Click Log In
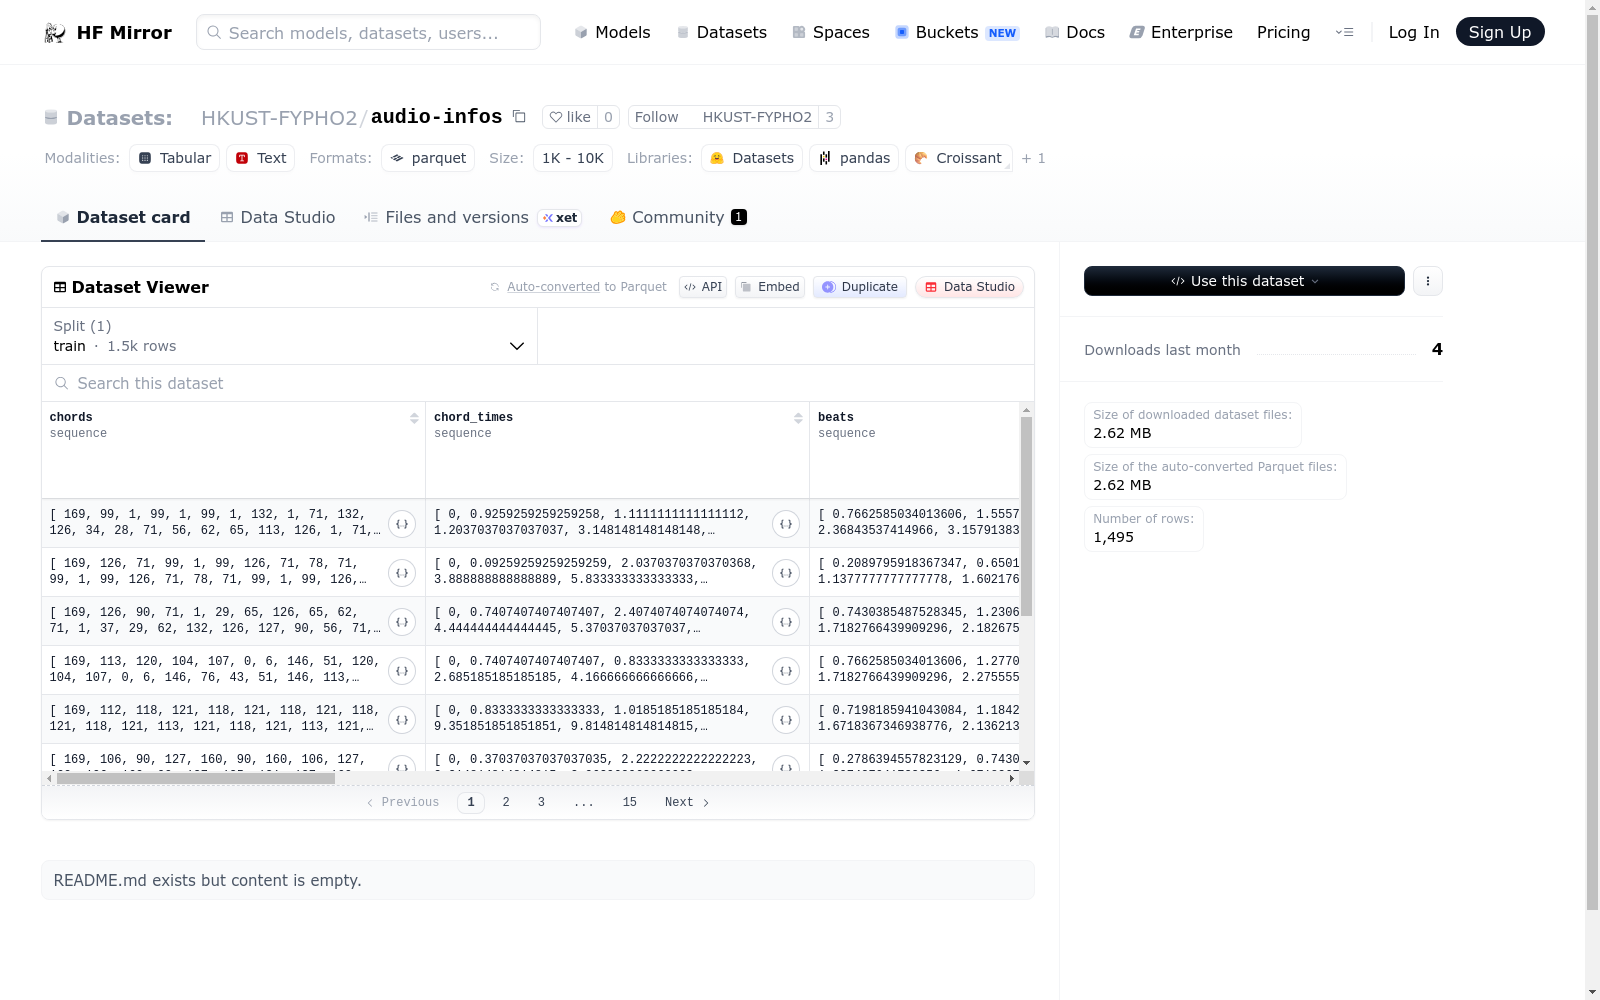Image resolution: width=1600 pixels, height=1000 pixels. coord(1413,32)
